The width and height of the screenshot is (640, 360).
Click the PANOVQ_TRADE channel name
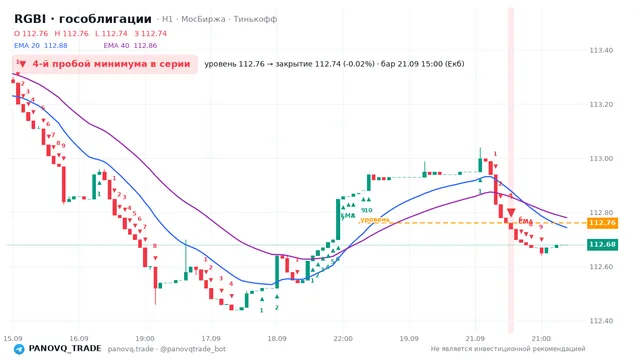[x=65, y=349]
